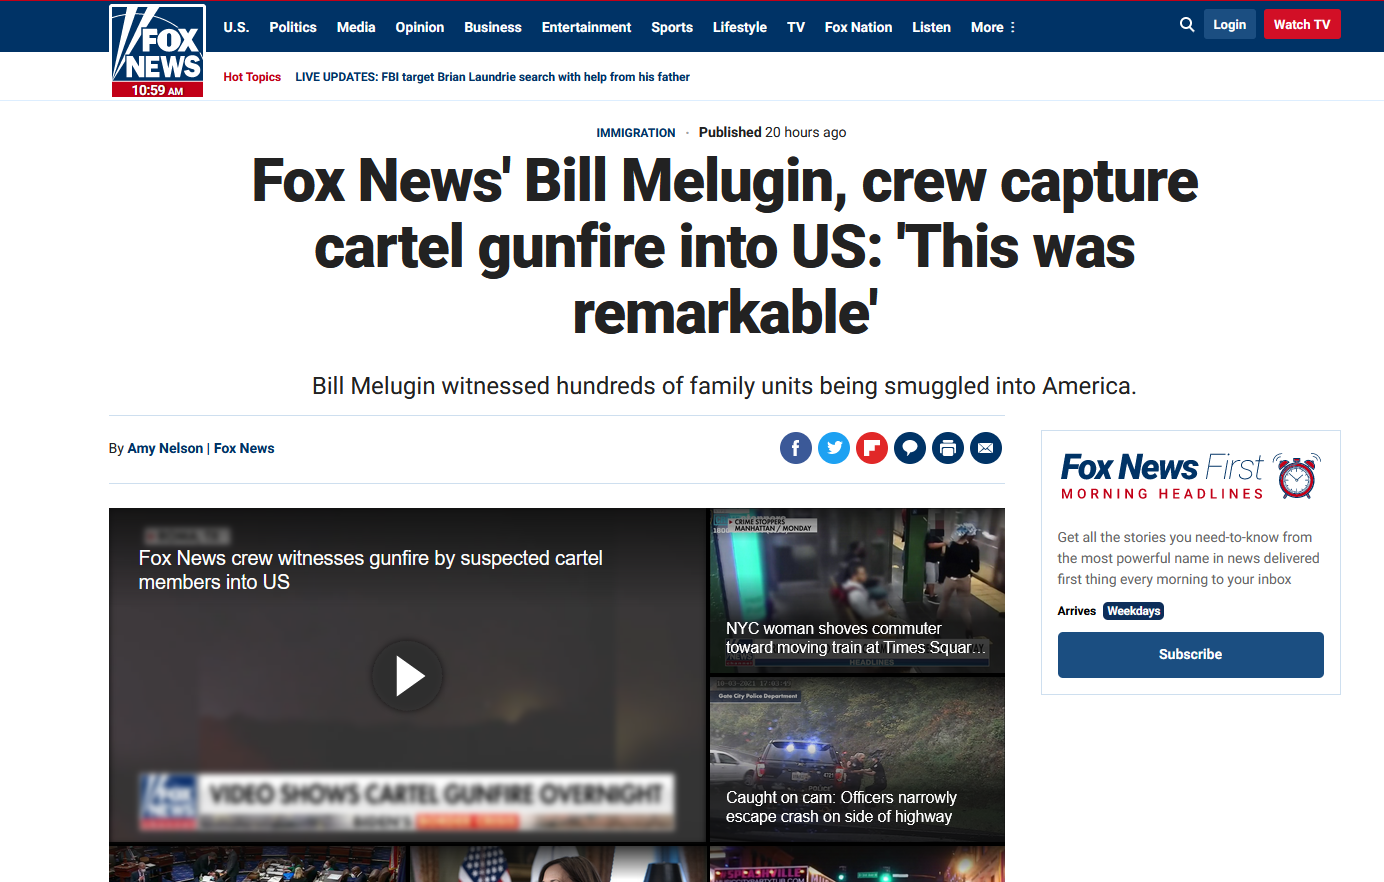This screenshot has width=1384, height=882.
Task: Go to Fox News logo homepage
Action: tap(157, 50)
